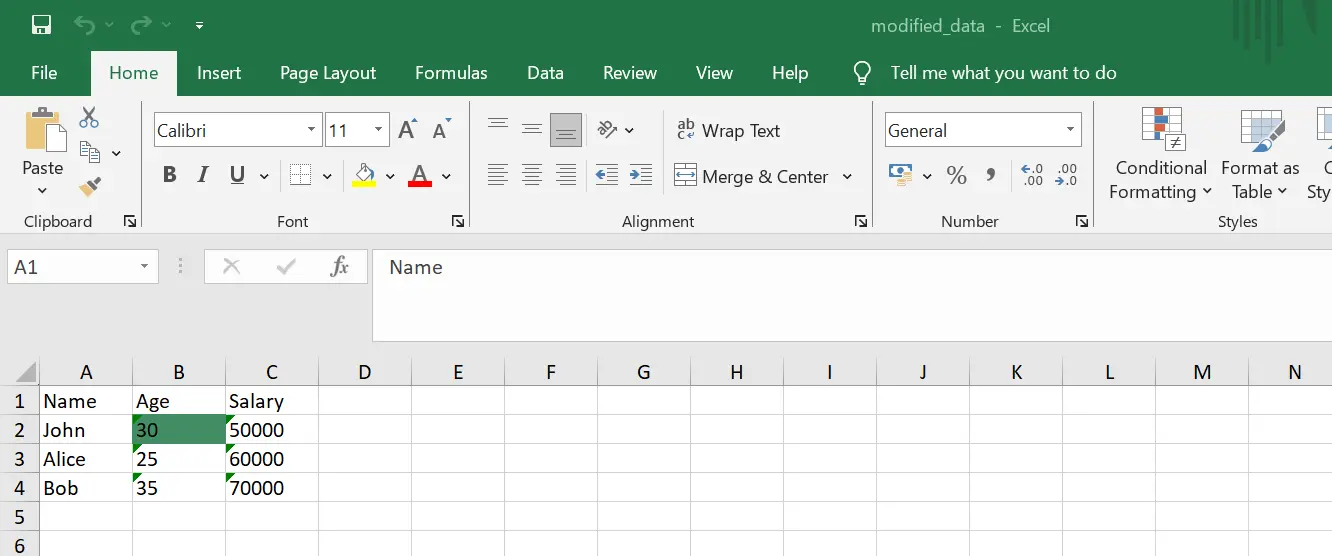The width and height of the screenshot is (1332, 556).
Task: Expand the General number format dropdown
Action: pyautogui.click(x=1070, y=130)
